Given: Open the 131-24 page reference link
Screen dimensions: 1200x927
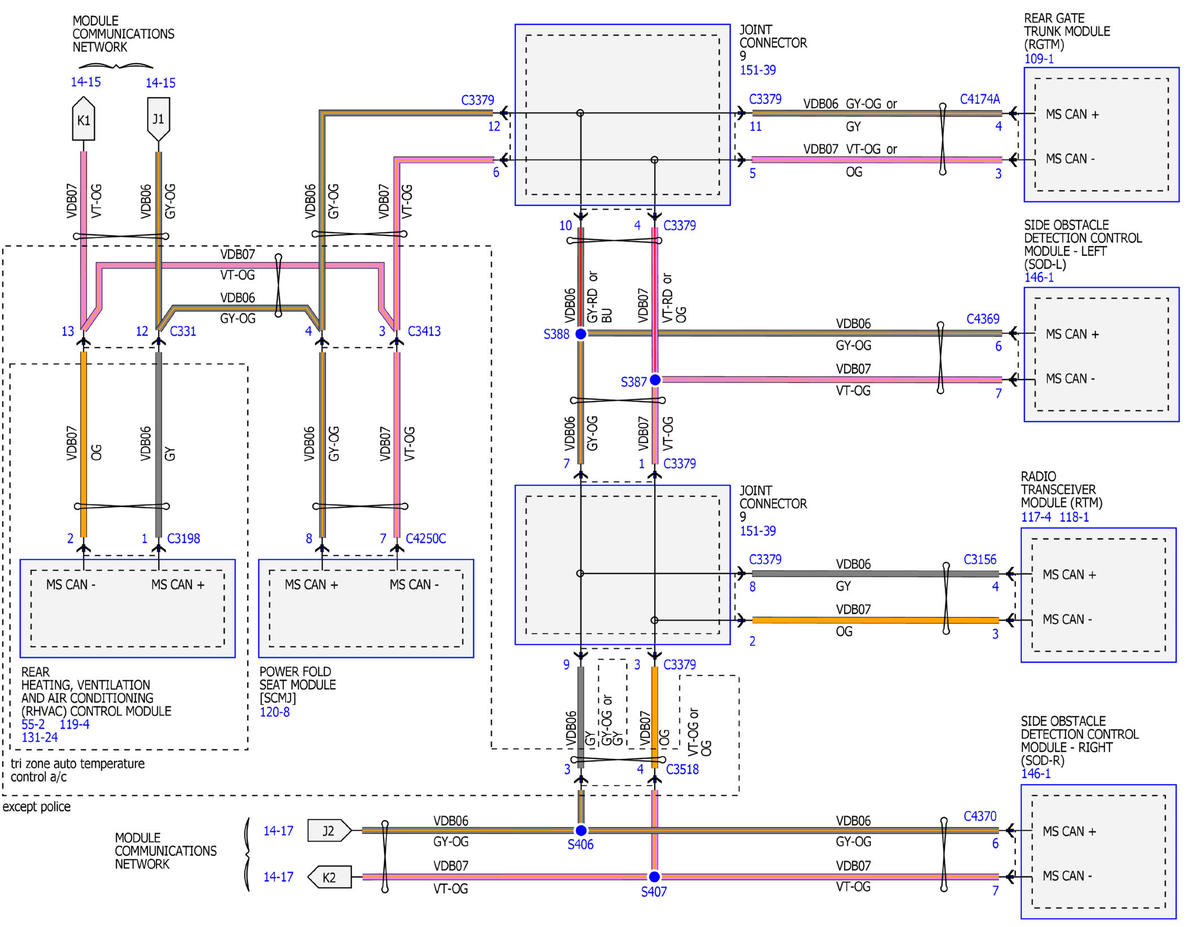Looking at the screenshot, I should [x=41, y=737].
